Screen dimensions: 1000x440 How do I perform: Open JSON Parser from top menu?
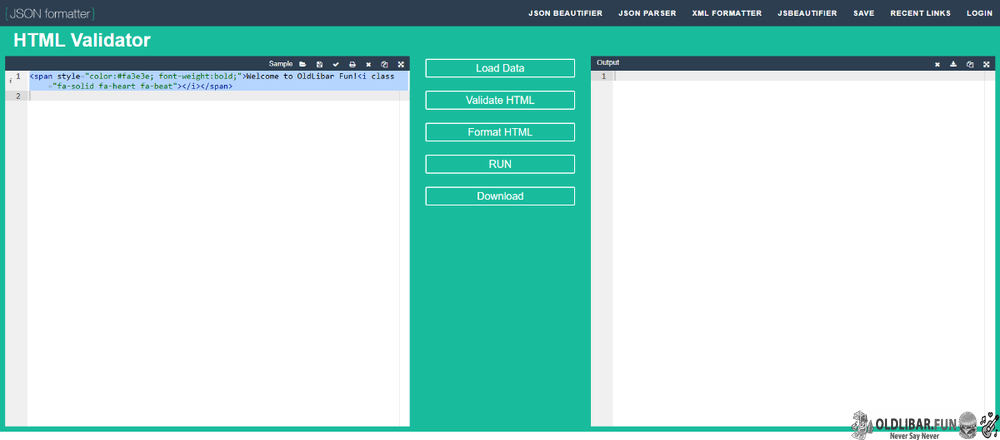point(647,13)
